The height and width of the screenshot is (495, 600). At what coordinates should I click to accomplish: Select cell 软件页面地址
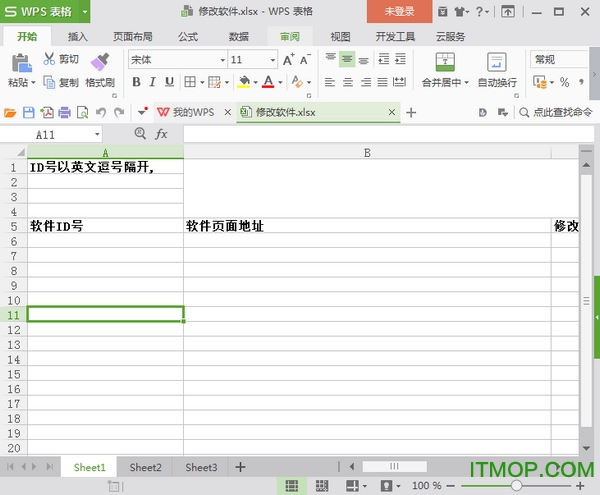click(x=367, y=226)
